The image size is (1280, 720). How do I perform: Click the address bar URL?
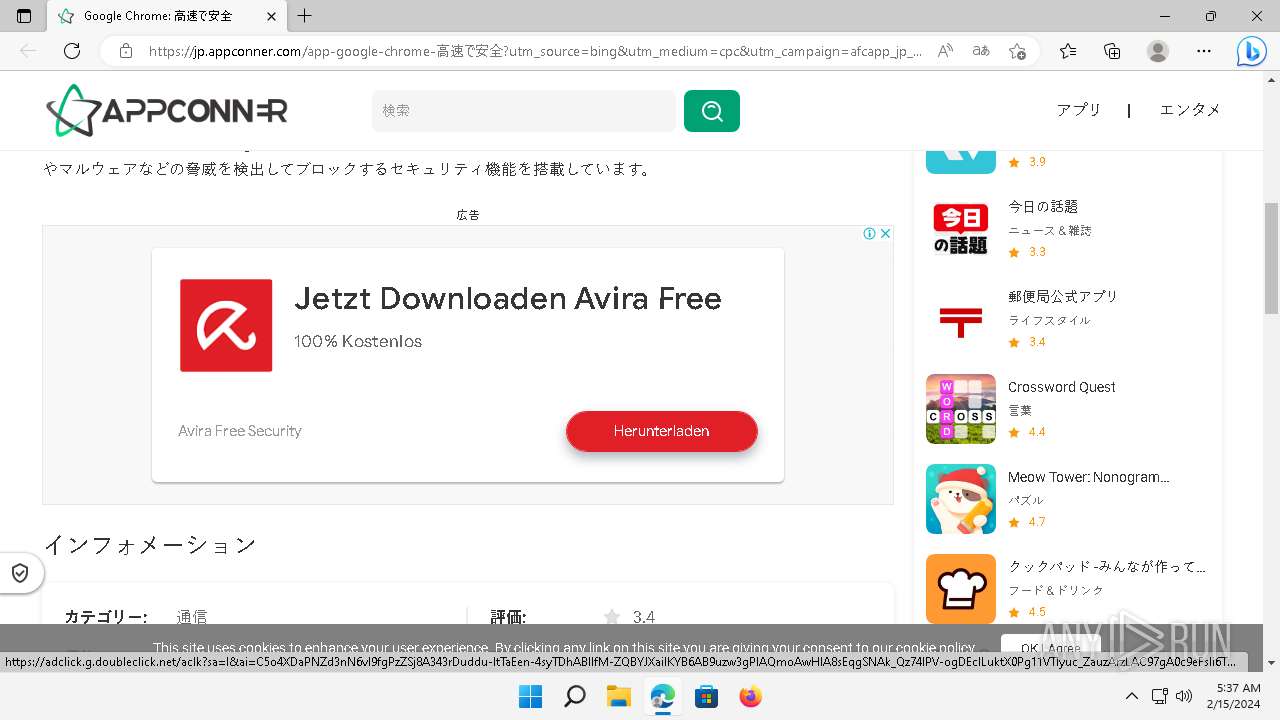[535, 51]
